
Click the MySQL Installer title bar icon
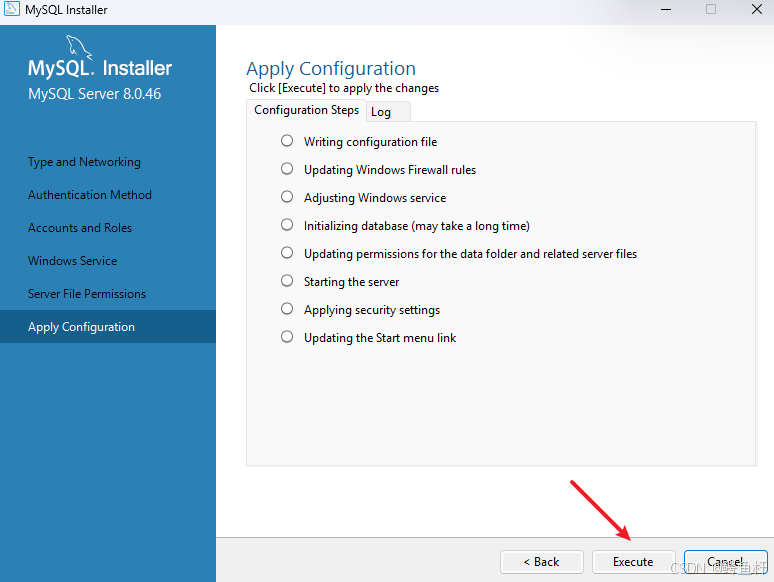[12, 9]
